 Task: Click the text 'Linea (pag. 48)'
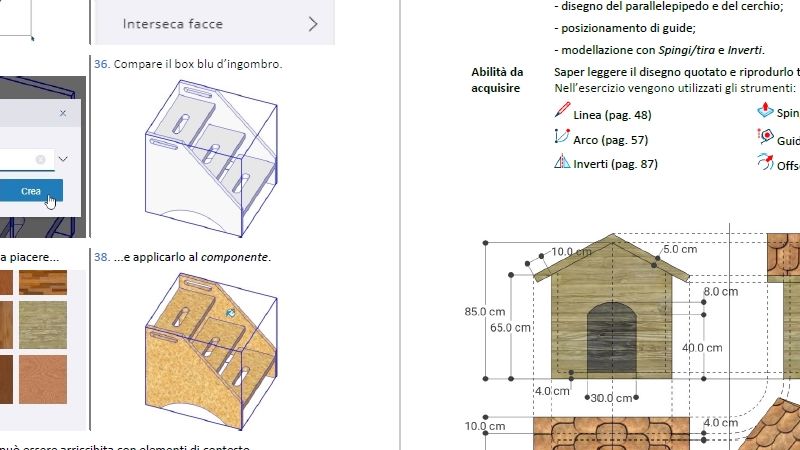pyautogui.click(x=612, y=115)
